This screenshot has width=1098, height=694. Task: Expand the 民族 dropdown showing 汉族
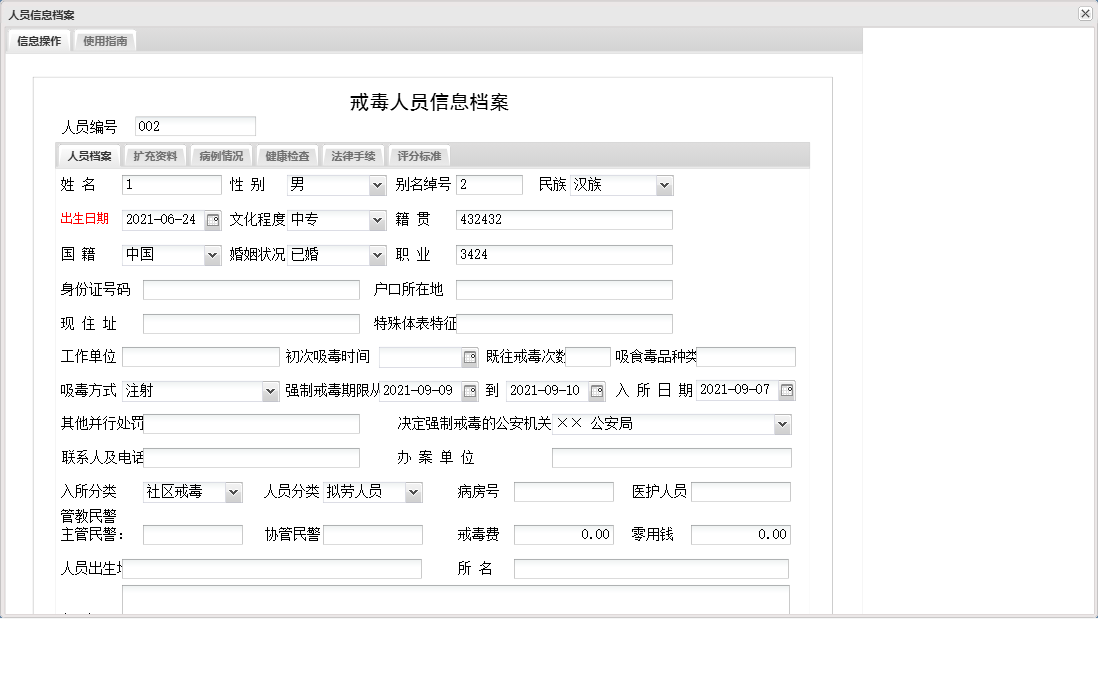click(x=663, y=184)
